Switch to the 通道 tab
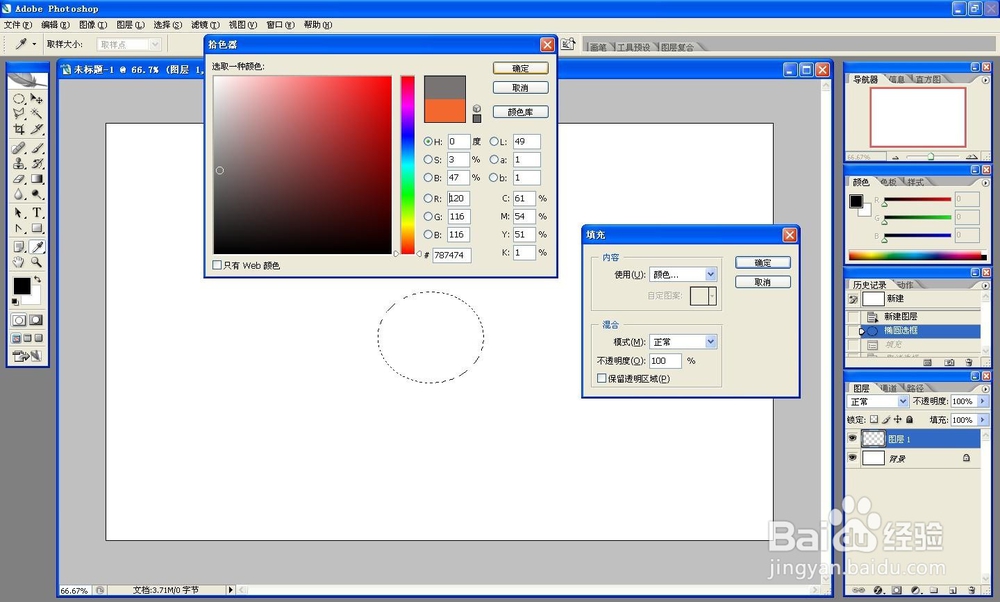Viewport: 1000px width, 602px height. point(888,388)
